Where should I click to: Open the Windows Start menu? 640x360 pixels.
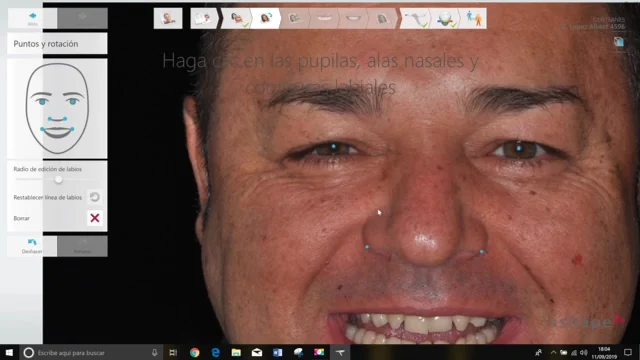coord(9,353)
